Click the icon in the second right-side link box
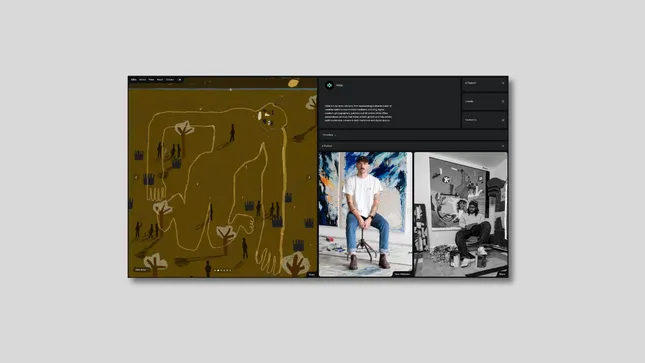 point(503,102)
